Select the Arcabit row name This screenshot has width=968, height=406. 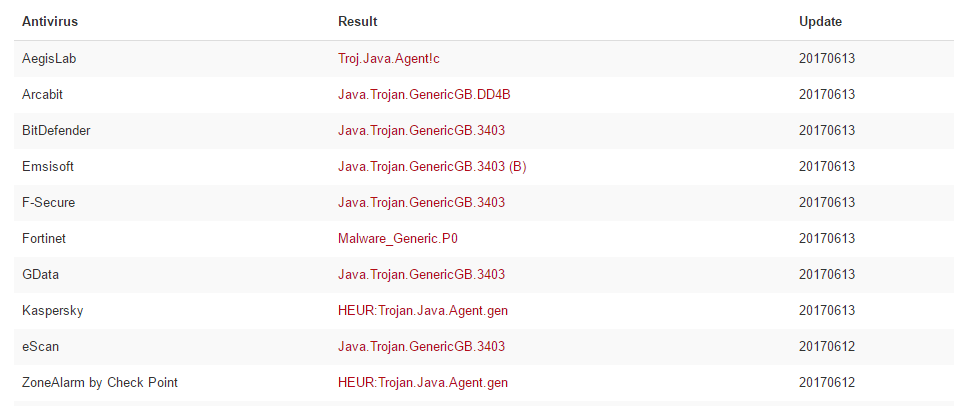click(43, 94)
